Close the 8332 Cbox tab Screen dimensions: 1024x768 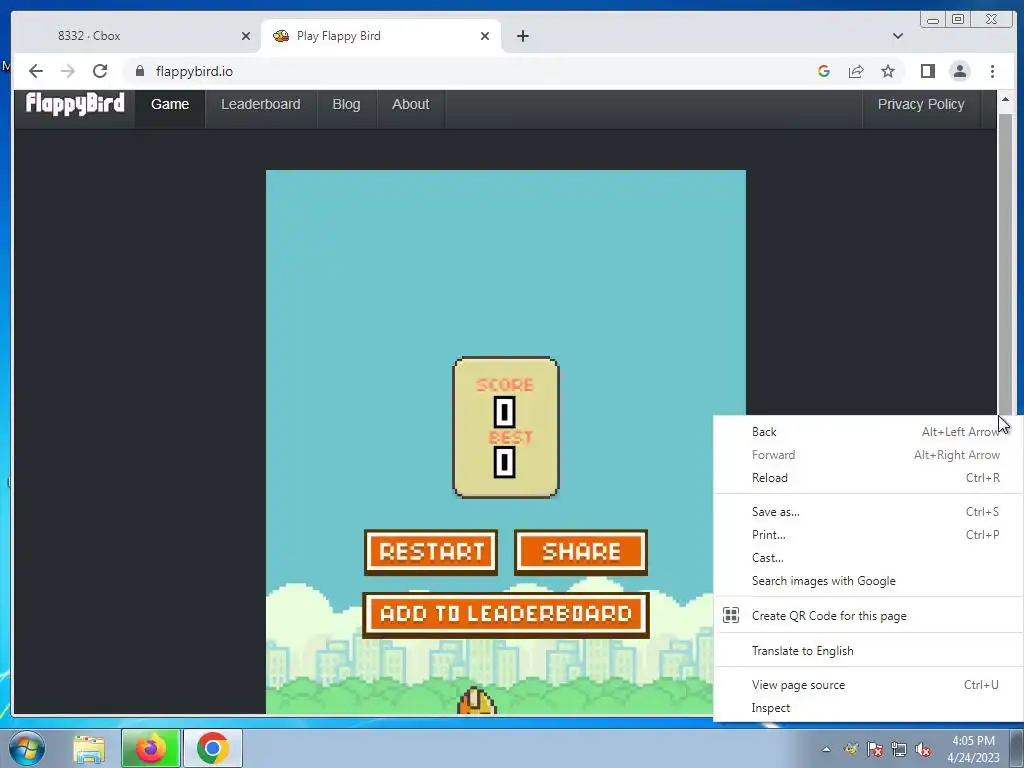(246, 36)
